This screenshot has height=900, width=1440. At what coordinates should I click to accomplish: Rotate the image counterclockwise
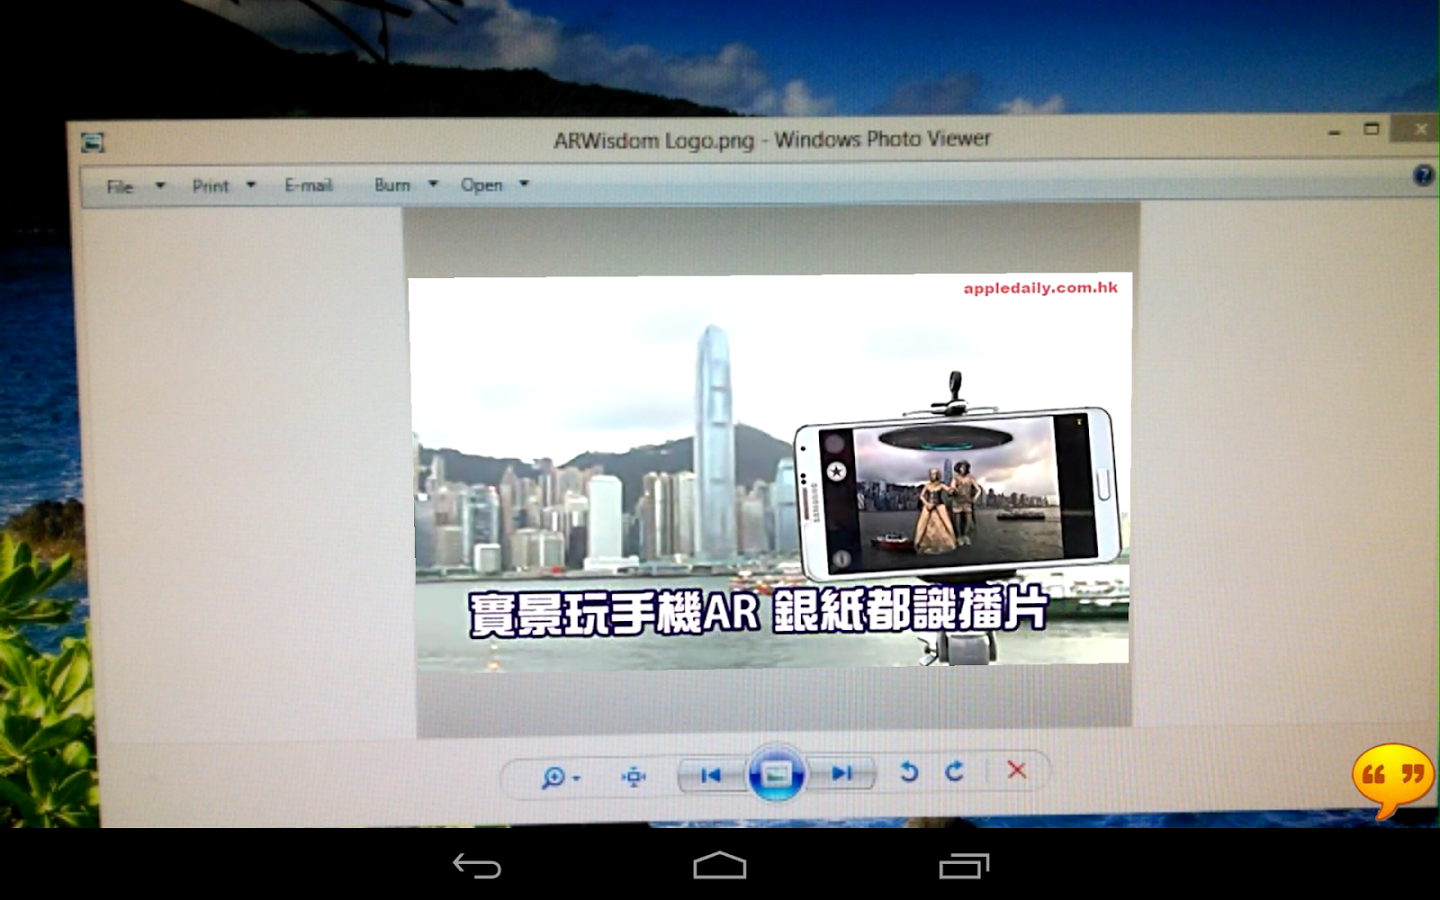(908, 772)
